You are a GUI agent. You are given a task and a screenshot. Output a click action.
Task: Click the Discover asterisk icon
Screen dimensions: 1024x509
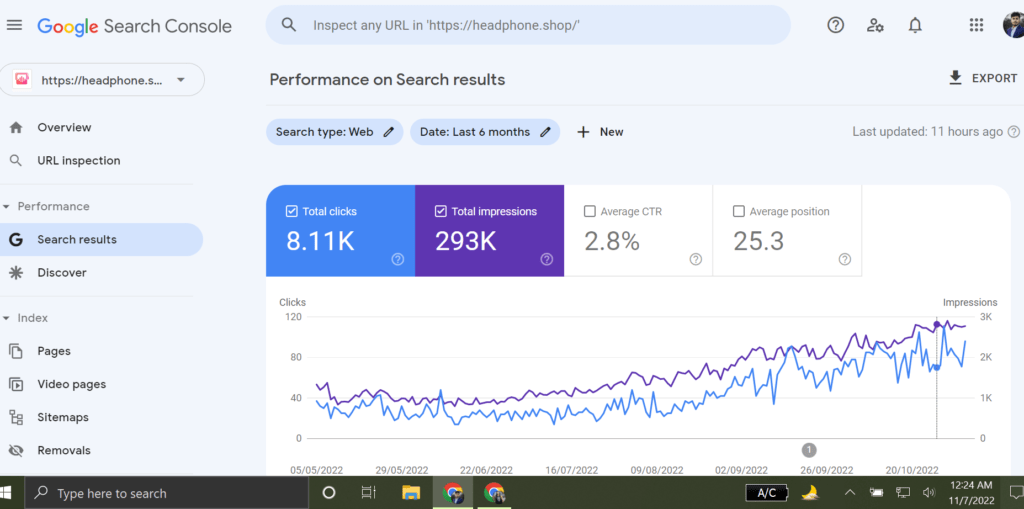[16, 272]
